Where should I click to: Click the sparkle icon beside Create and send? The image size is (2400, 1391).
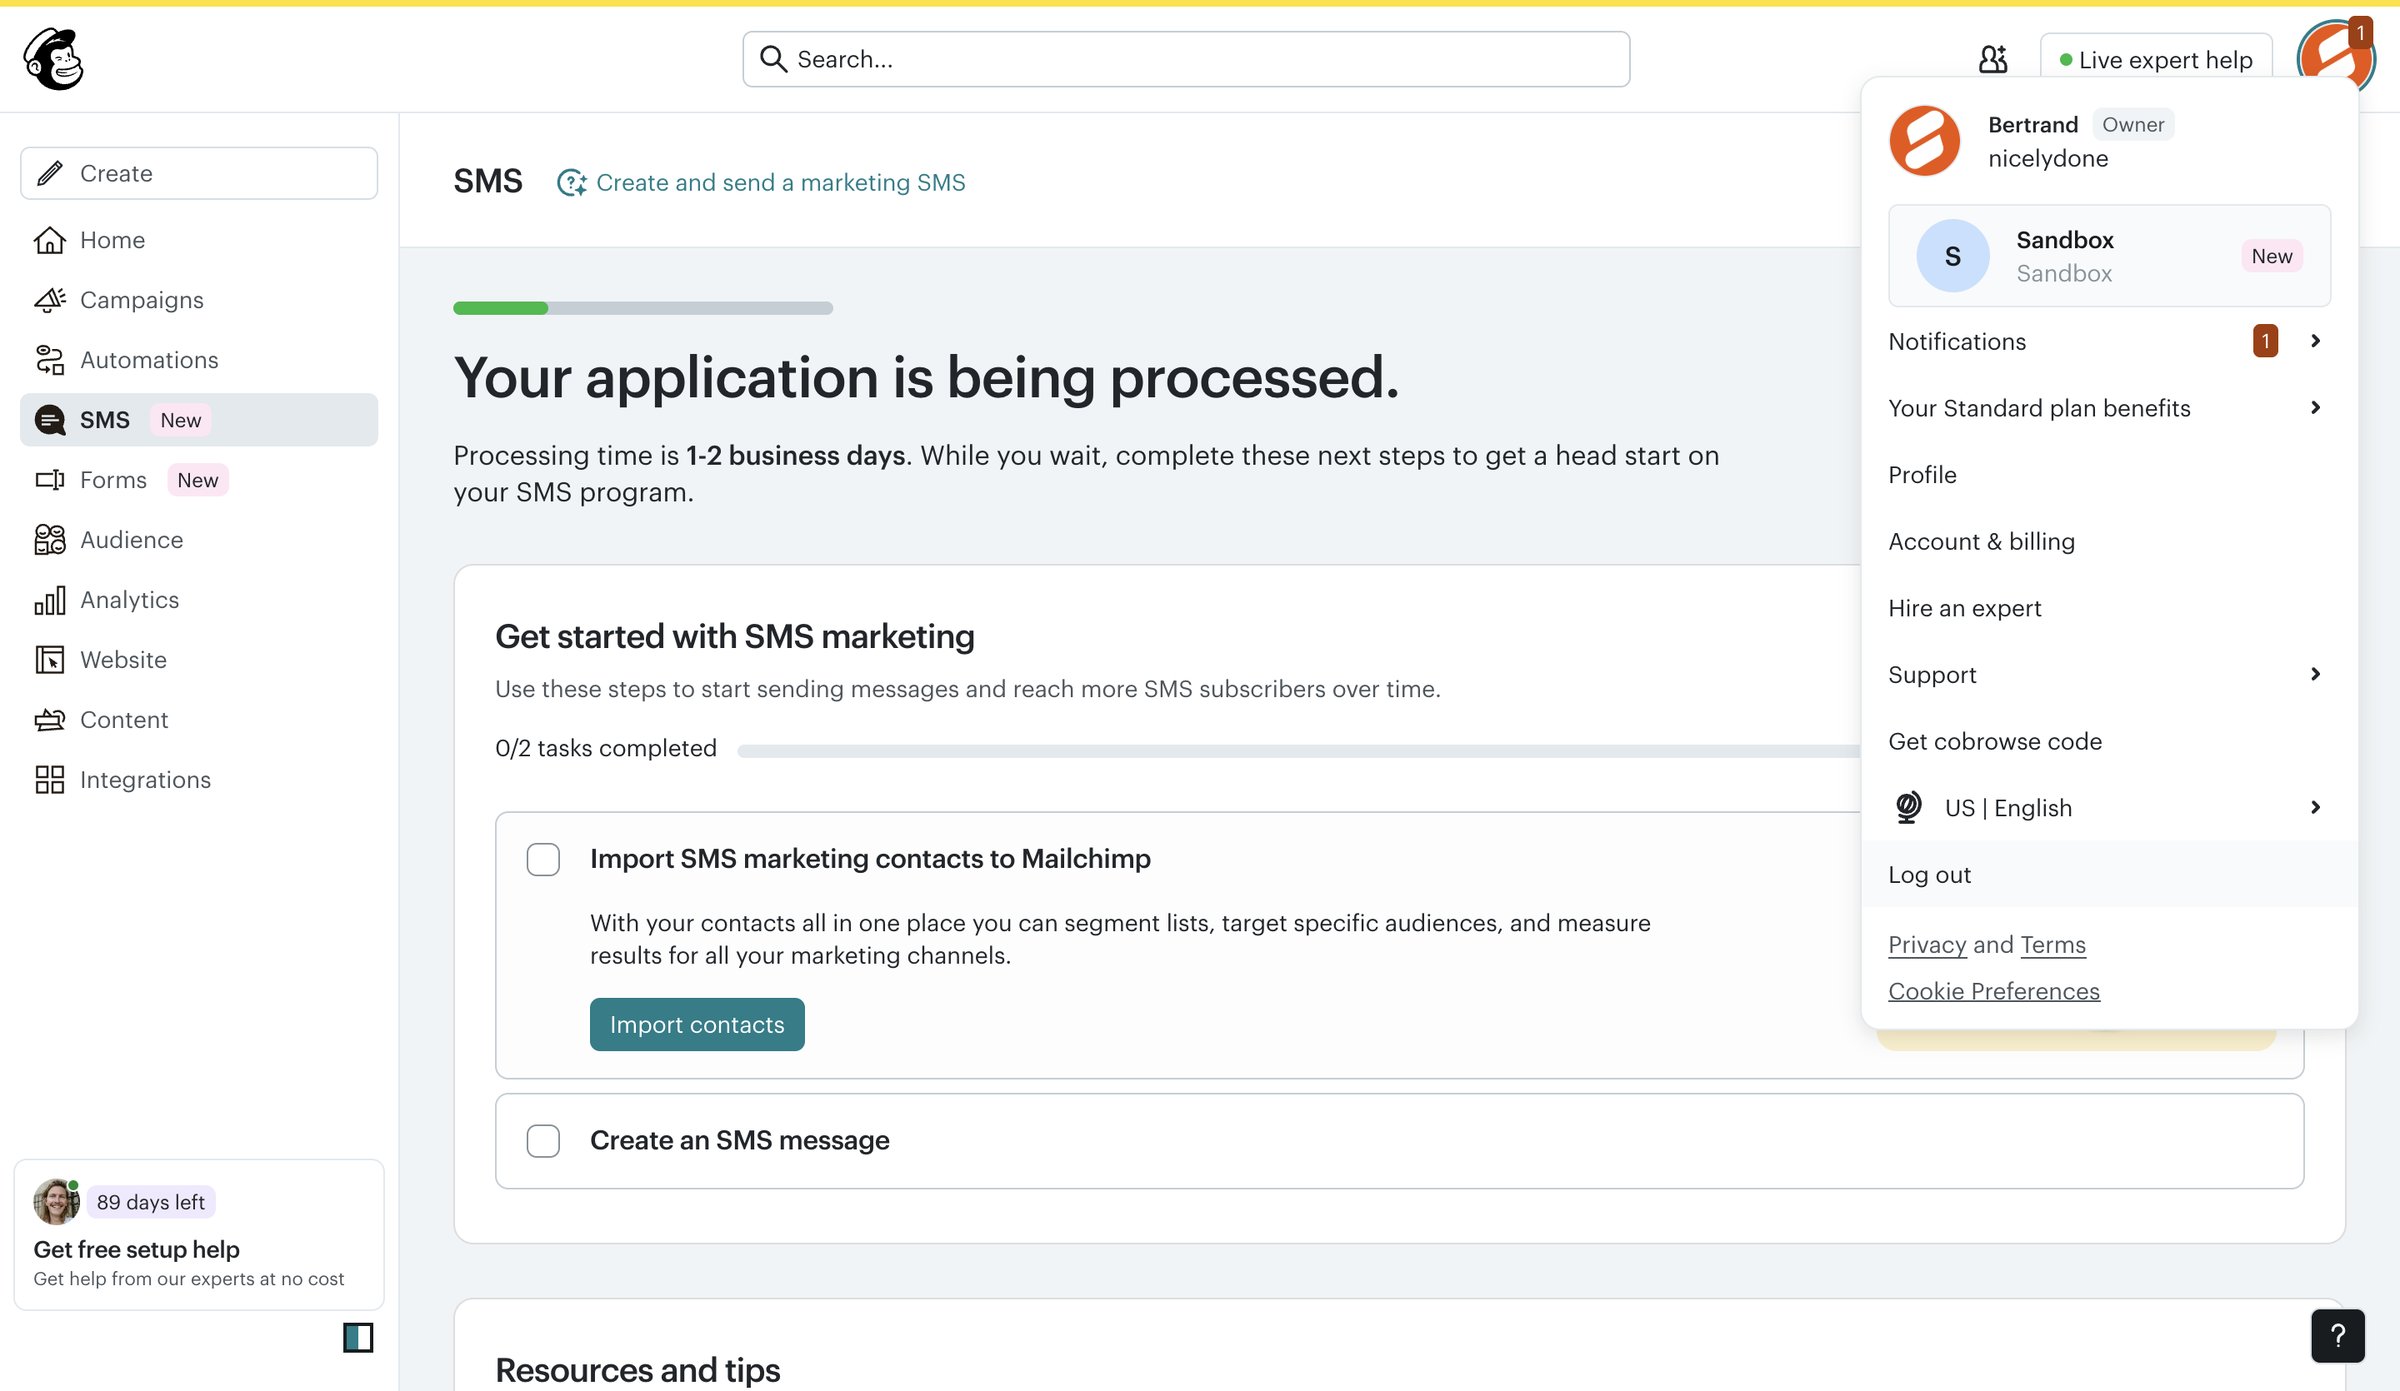[x=572, y=182]
